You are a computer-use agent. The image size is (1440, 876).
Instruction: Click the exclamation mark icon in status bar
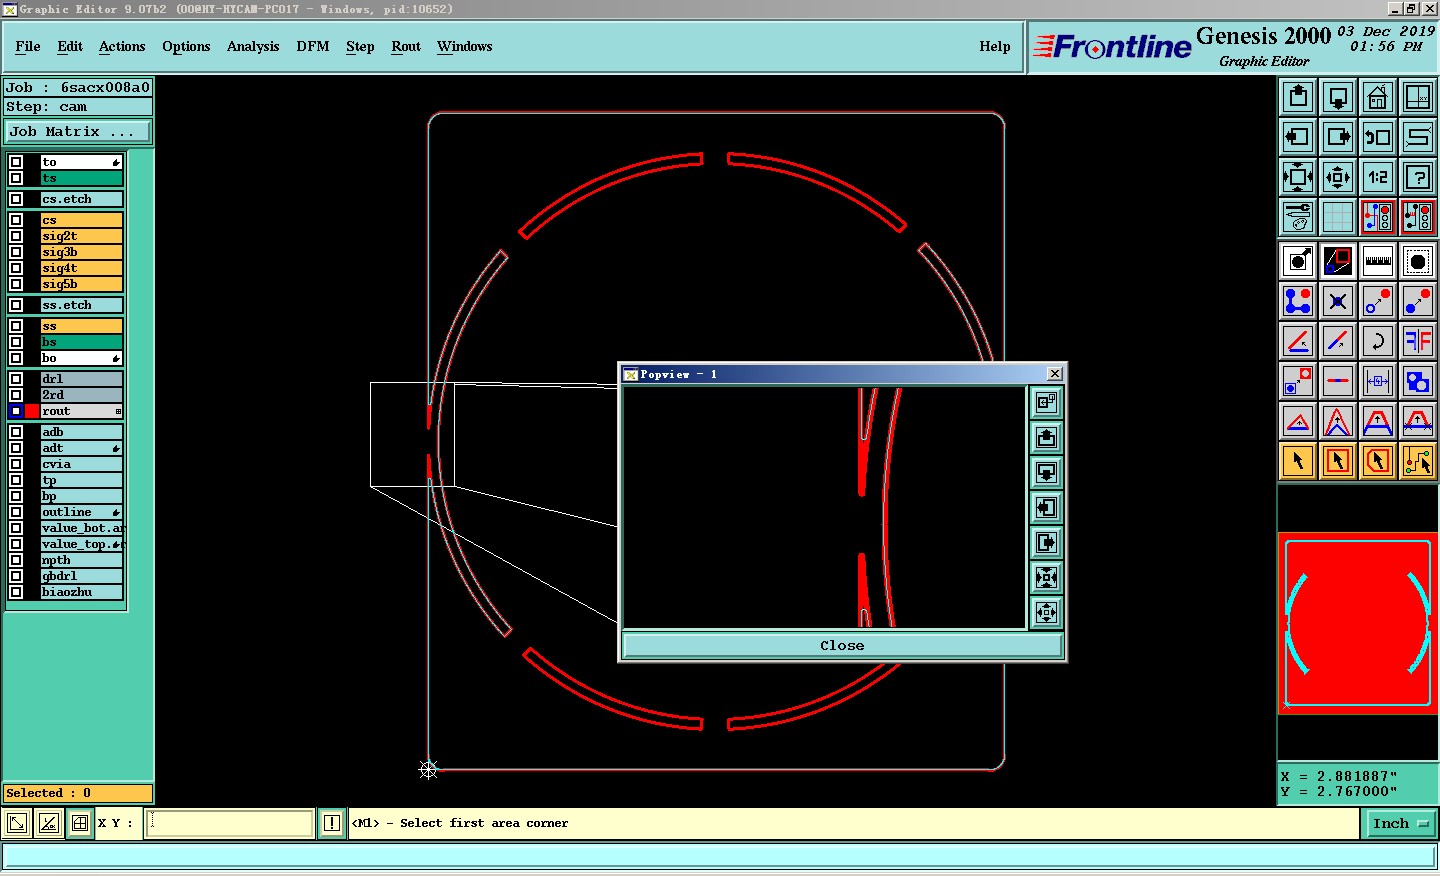[x=332, y=824]
